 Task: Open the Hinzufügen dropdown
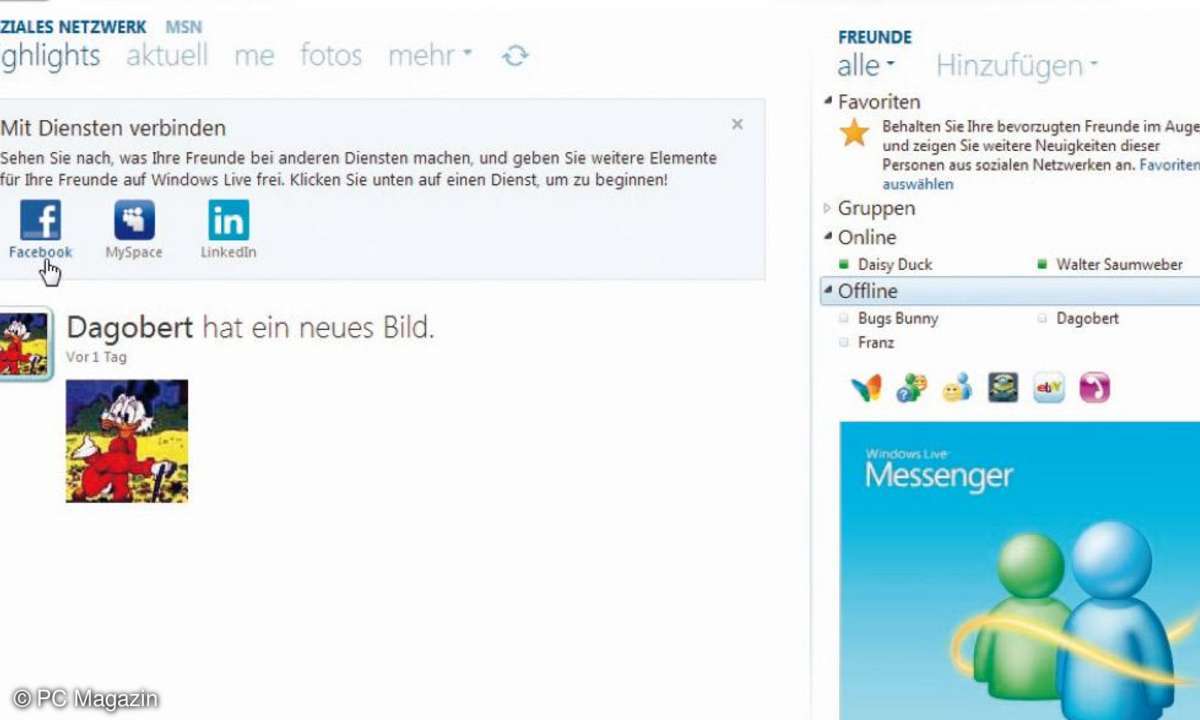click(1017, 66)
